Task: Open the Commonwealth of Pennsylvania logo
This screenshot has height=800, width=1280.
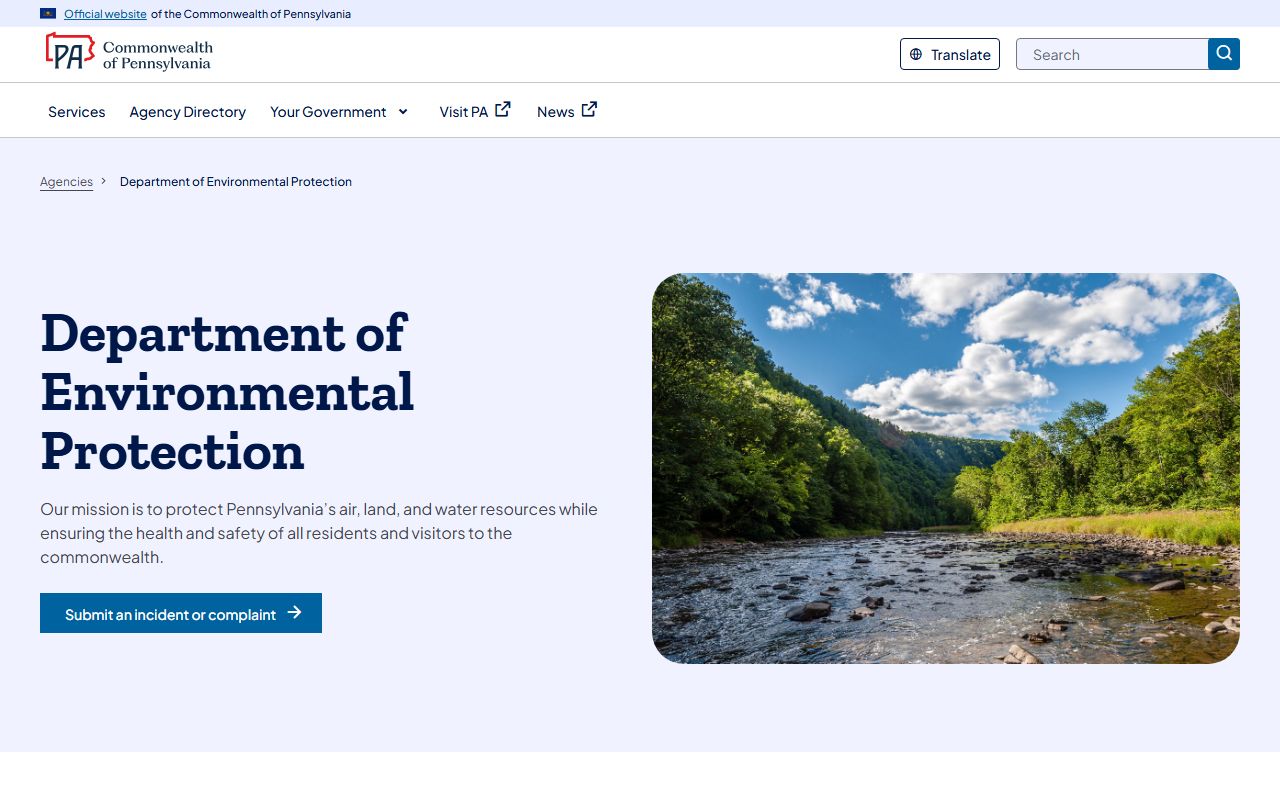Action: (129, 52)
